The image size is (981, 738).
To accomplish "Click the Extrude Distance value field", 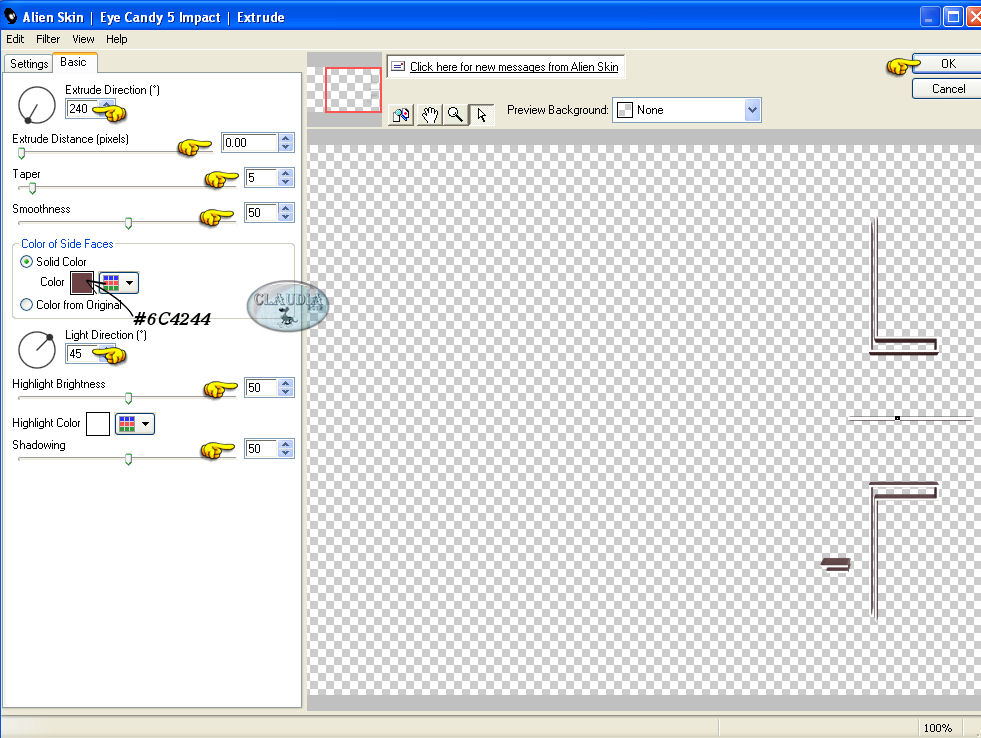I will [250, 143].
